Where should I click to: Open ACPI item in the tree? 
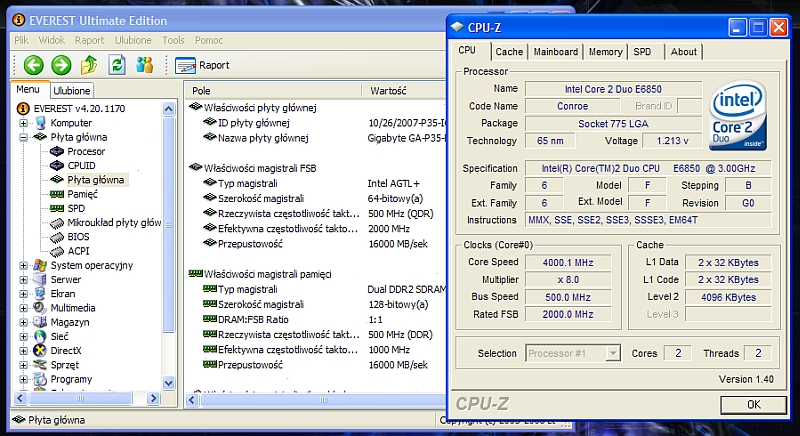tap(78, 251)
